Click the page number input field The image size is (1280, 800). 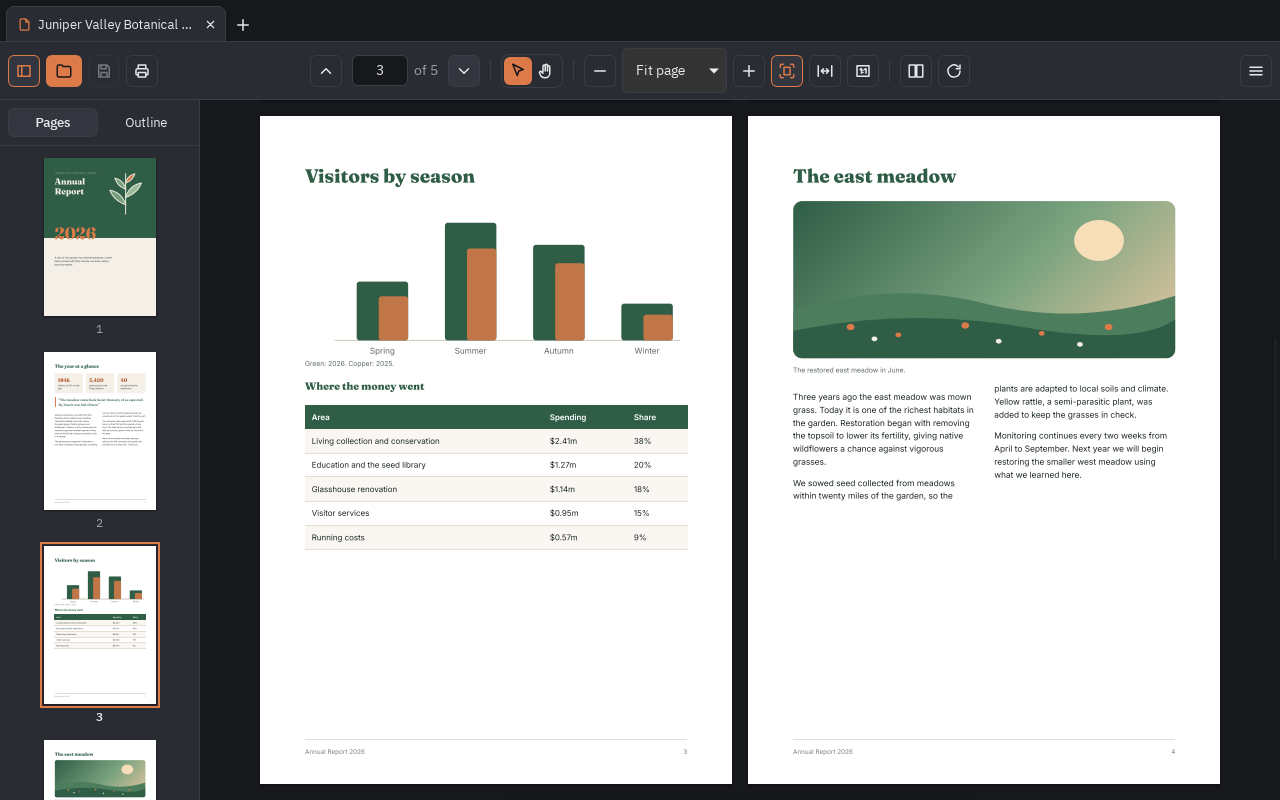click(380, 70)
